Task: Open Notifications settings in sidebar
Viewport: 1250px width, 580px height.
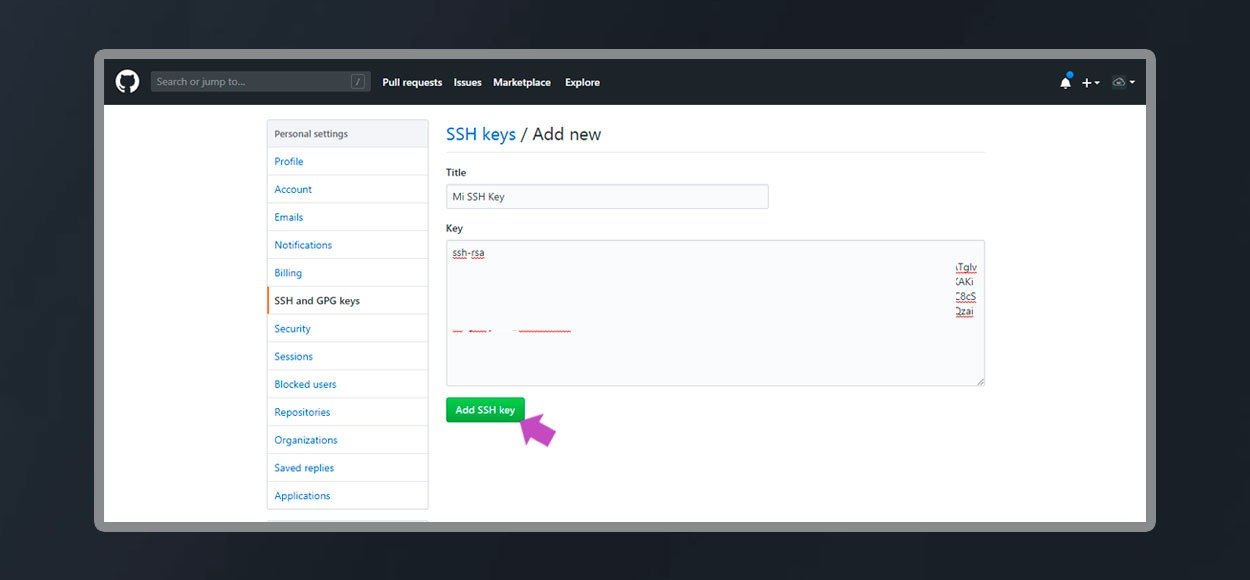Action: 347,245
